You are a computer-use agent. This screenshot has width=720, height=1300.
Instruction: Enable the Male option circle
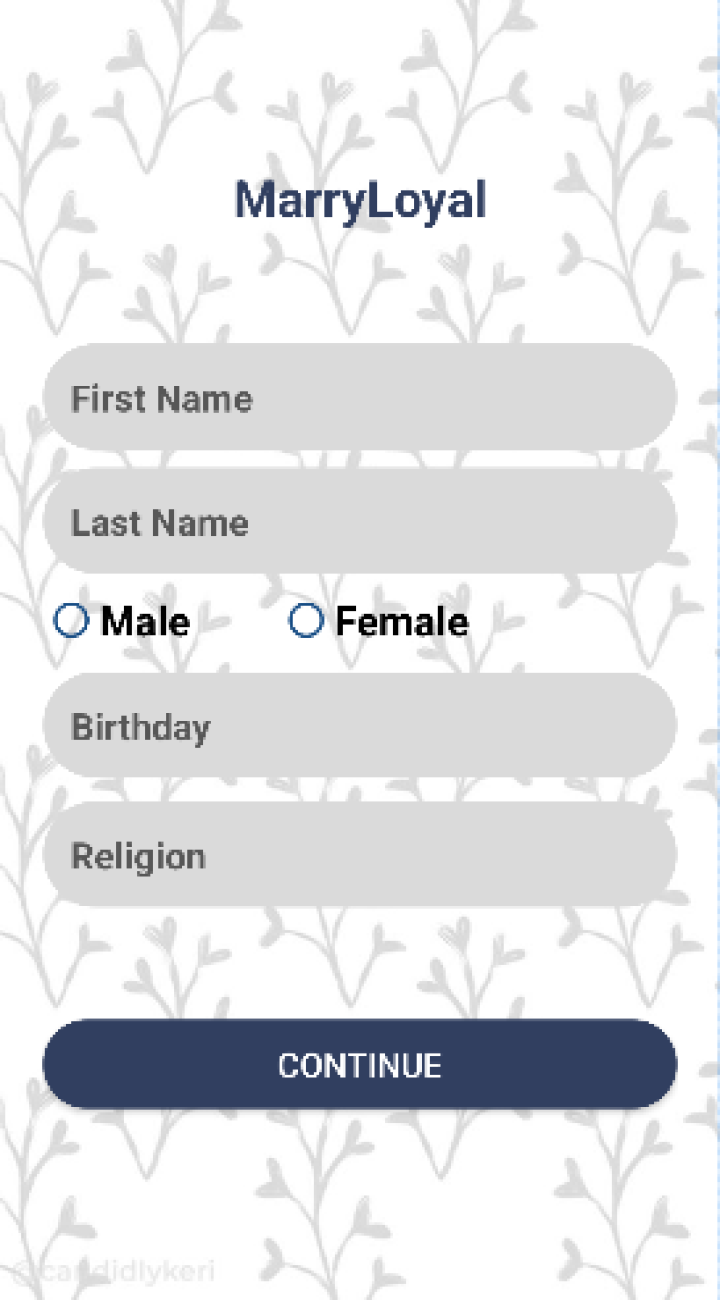71,621
